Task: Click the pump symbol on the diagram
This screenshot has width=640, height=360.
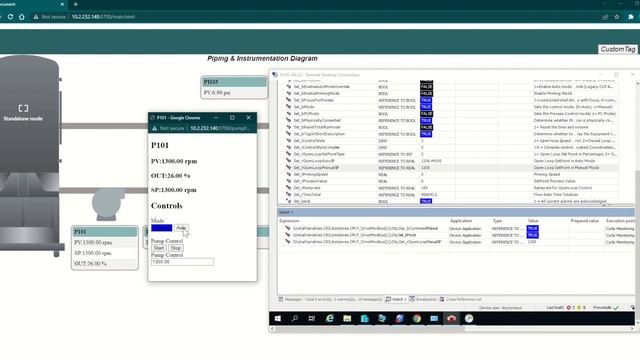Action: tap(107, 204)
